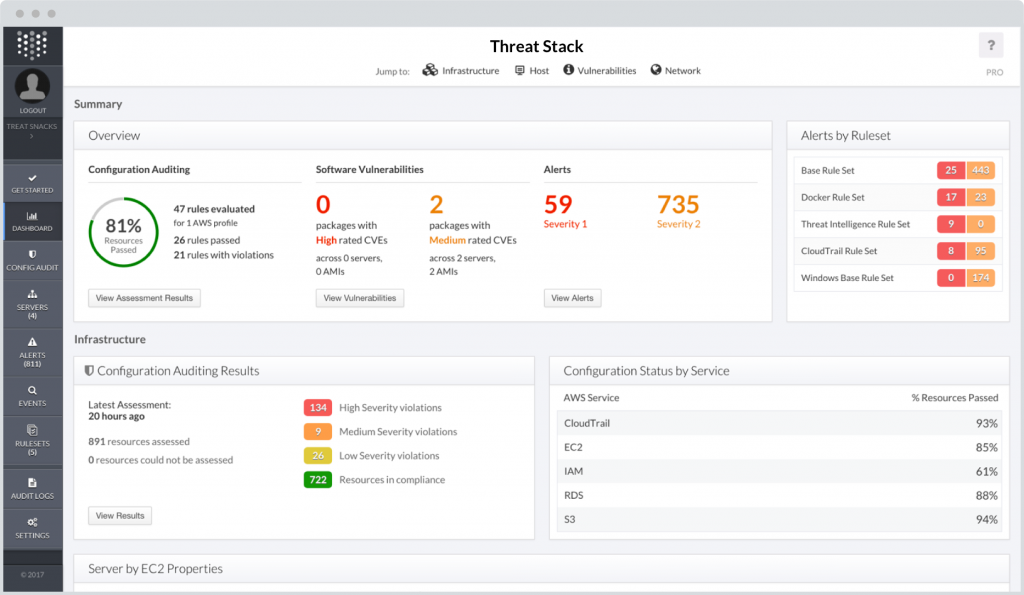Jump to the Vulnerabilities section

(599, 71)
